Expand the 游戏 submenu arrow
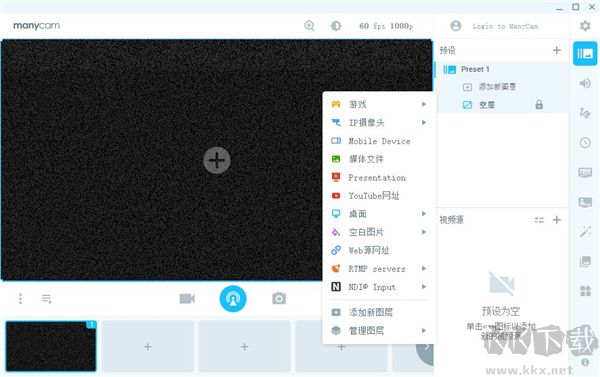Screen dimensions: 600x377 [x=424, y=104]
